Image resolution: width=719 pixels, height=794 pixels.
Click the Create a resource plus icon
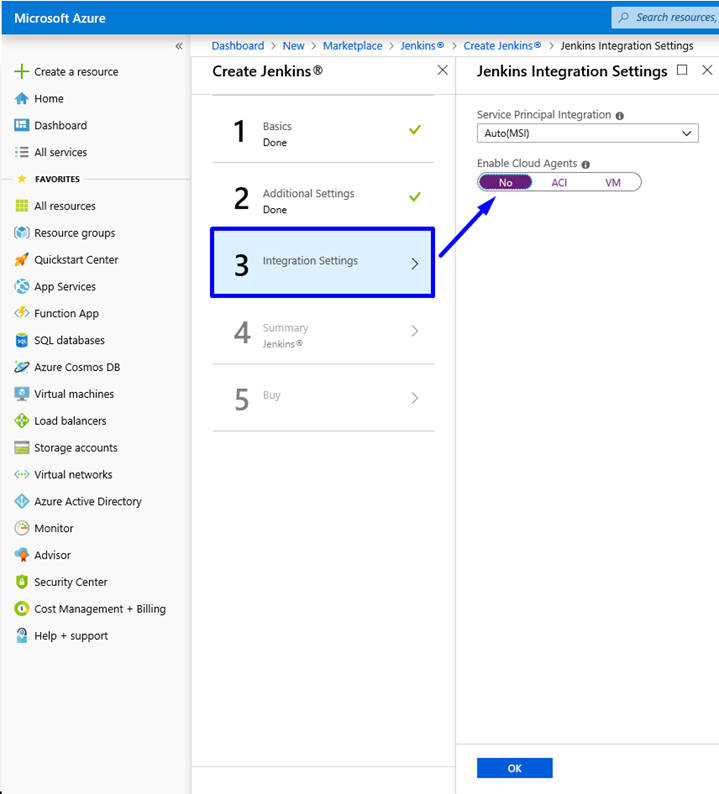tap(21, 71)
